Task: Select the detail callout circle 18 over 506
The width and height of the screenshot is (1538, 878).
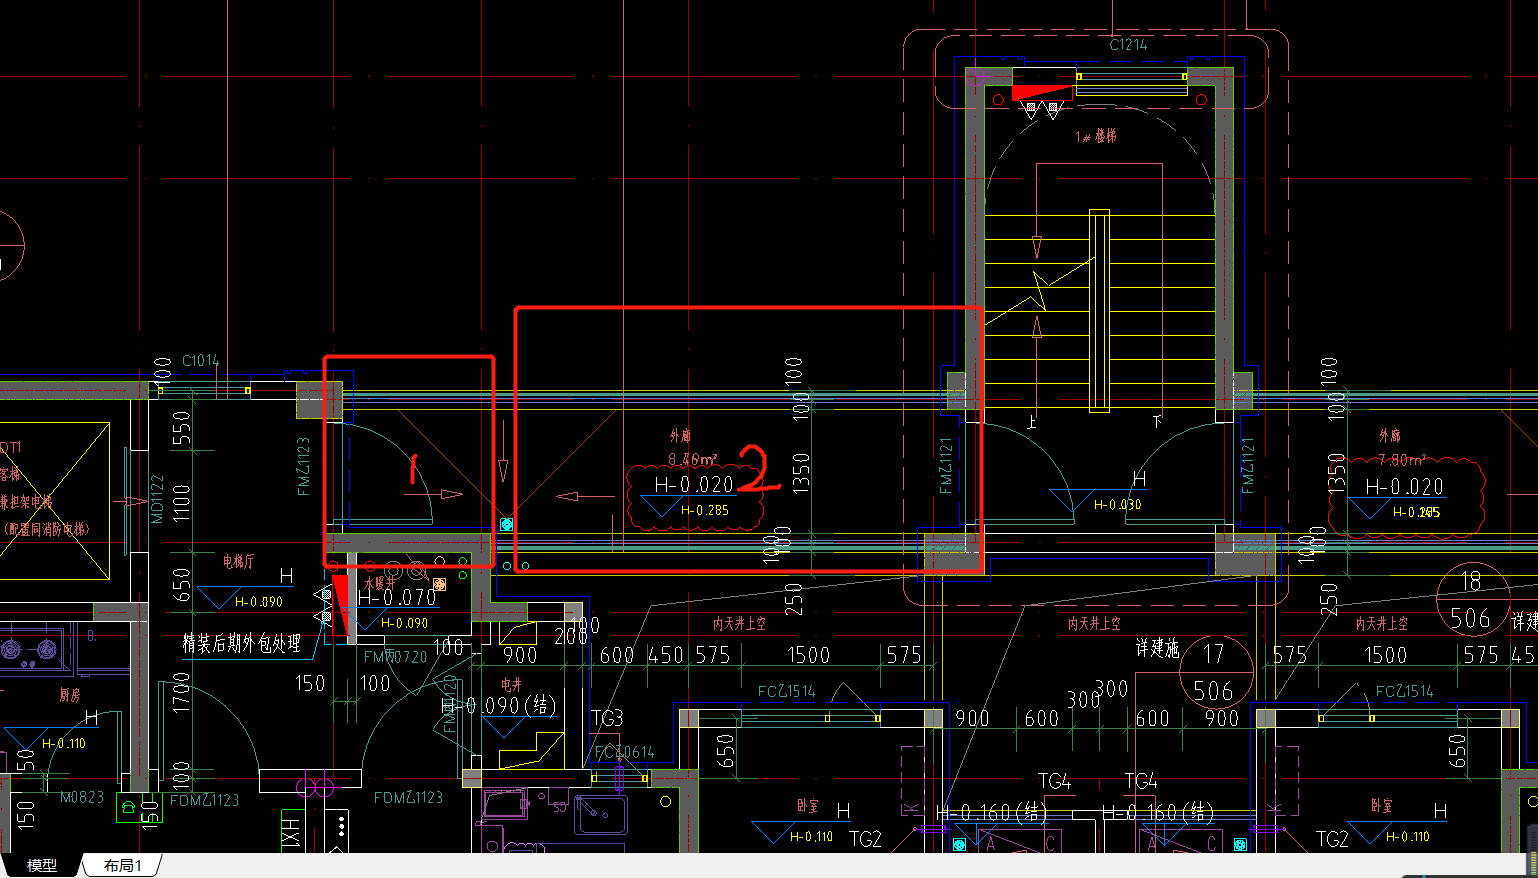Action: [x=1471, y=600]
